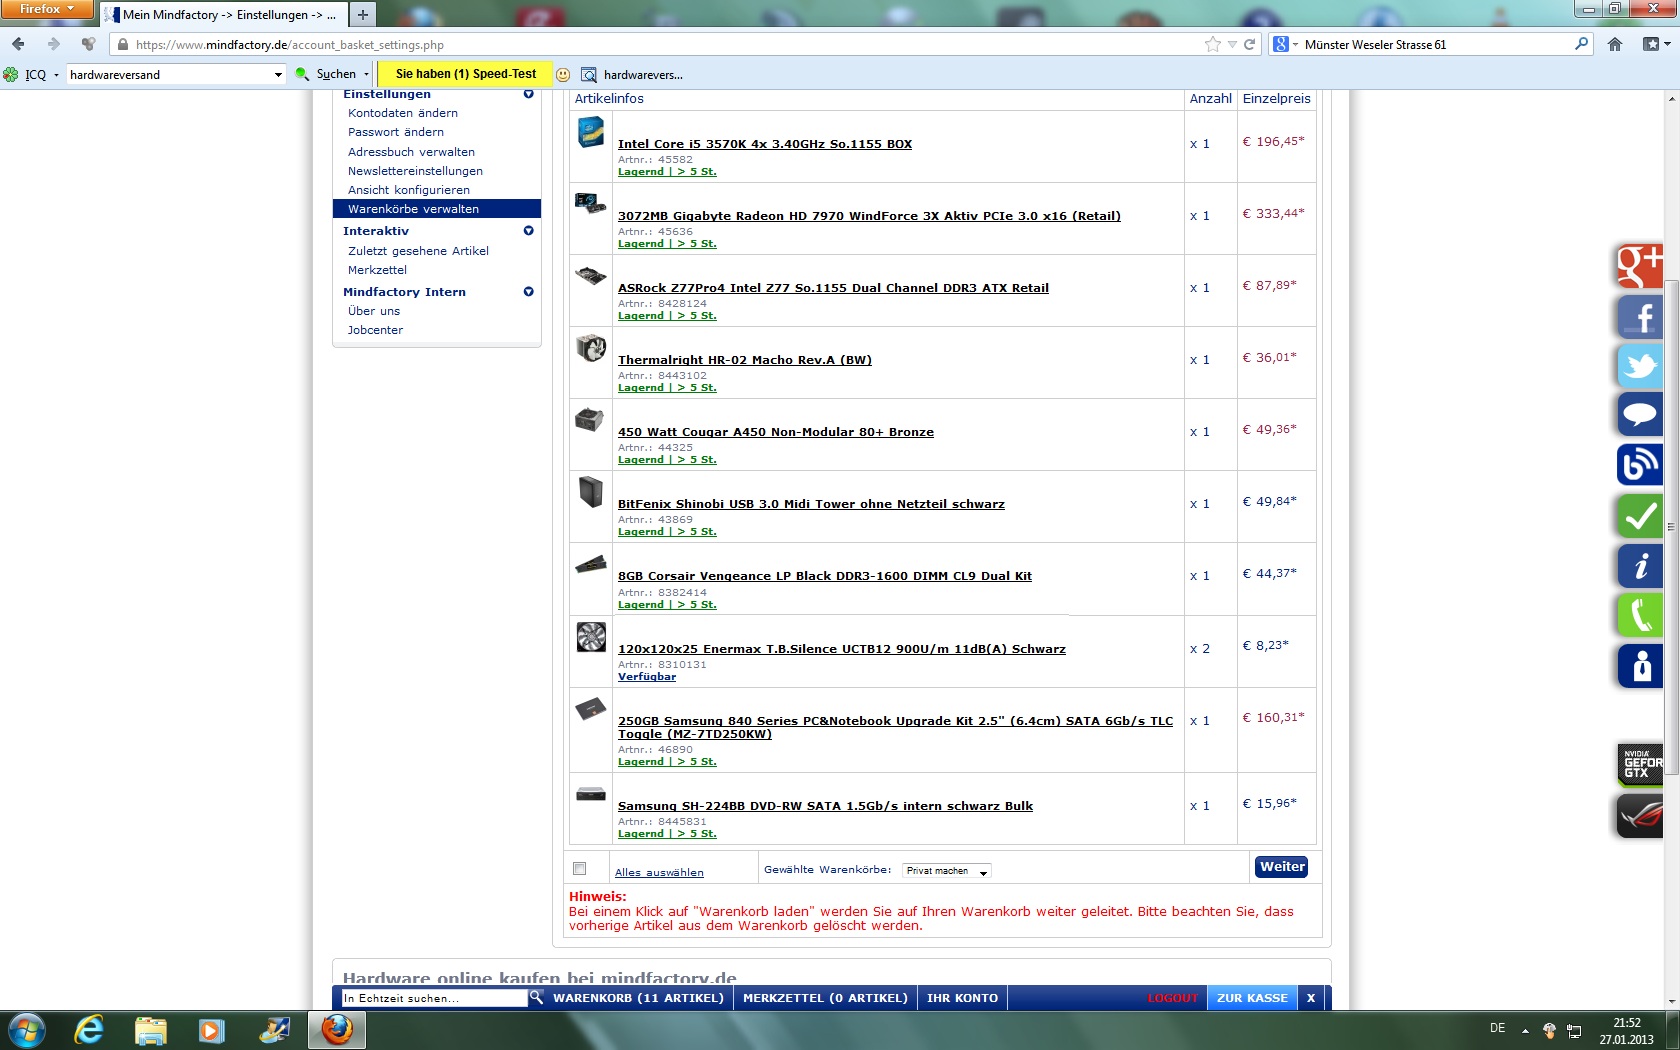Open the ICQ toolbar search dropdown

278,75
